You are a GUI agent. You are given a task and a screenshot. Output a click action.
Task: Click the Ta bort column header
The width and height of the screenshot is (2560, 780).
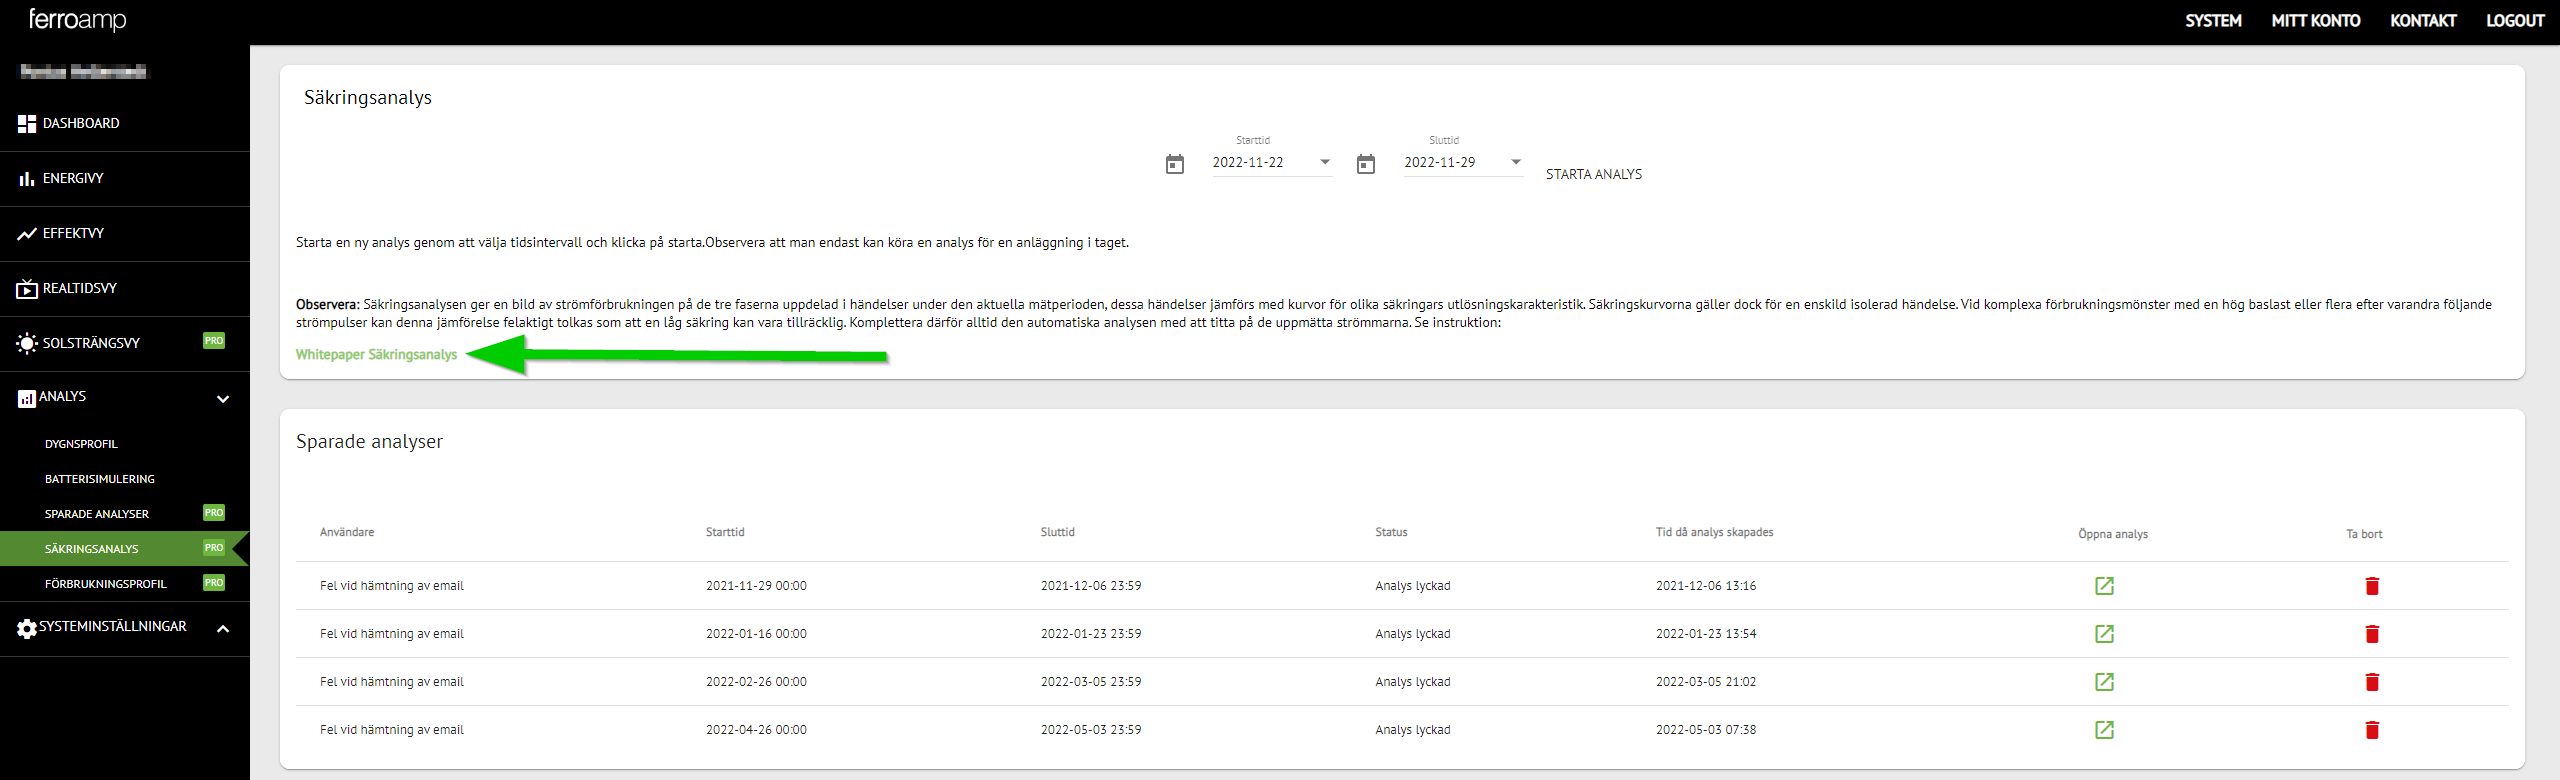(2364, 534)
